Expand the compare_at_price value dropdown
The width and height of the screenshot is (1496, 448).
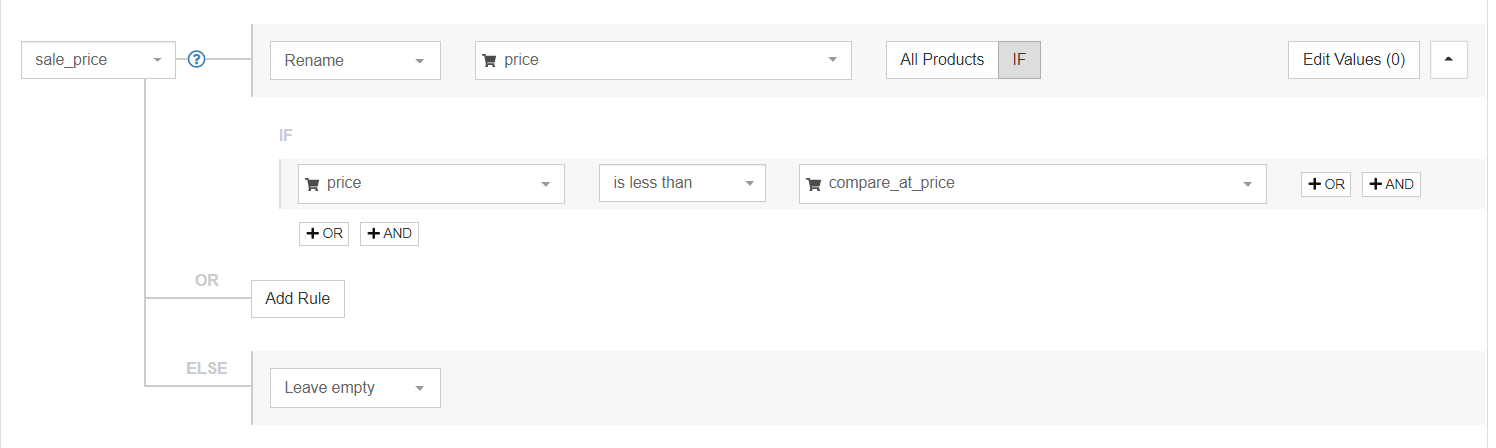point(1033,183)
